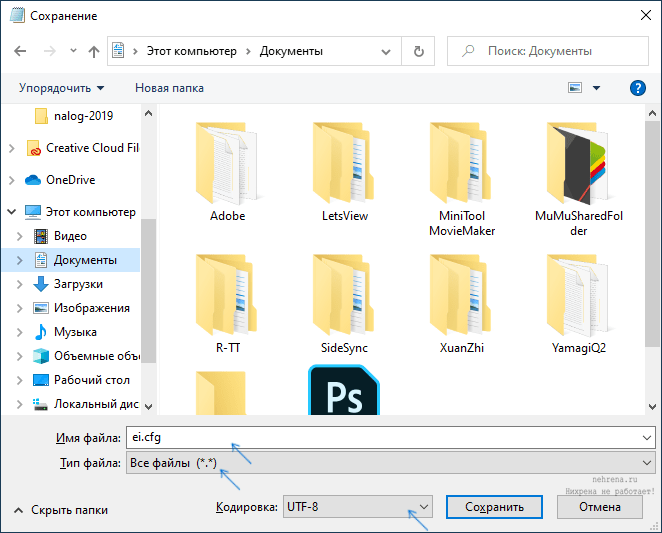This screenshot has width=662, height=533.
Task: Select Объемные объекты in sidebar
Action: pos(87,356)
